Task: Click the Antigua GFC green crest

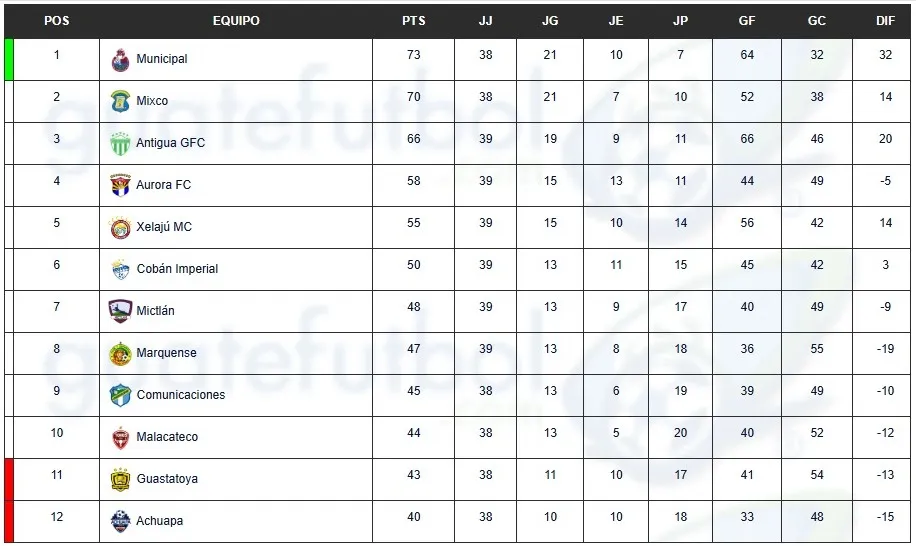Action: click(120, 144)
